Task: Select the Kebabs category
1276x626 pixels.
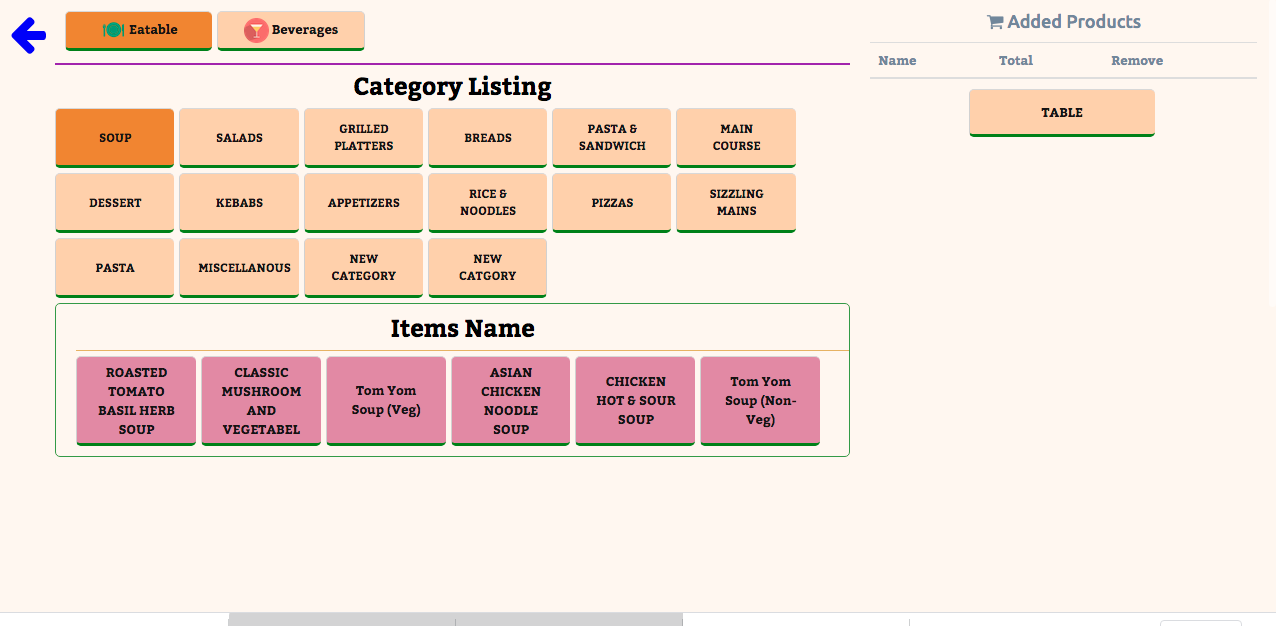Action: [239, 203]
